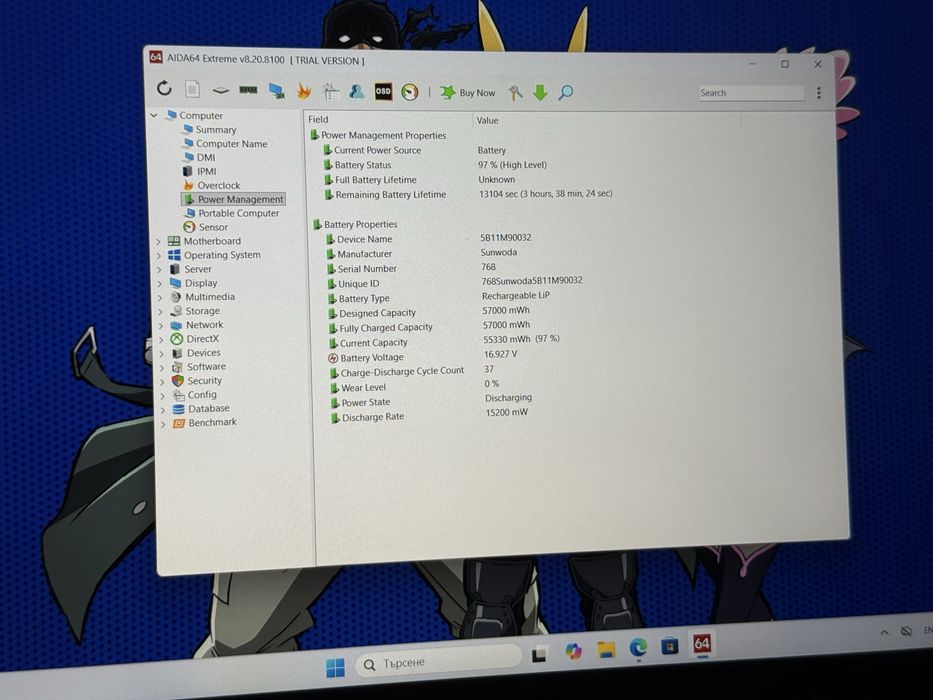Expand the Display node
This screenshot has width=933, height=700.
pos(159,283)
